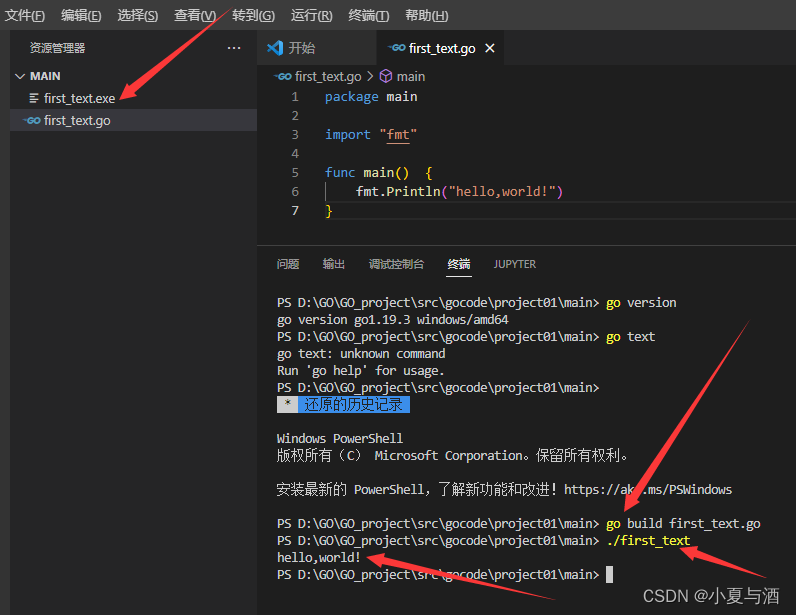Click the terminal cursor at last prompt

[x=610, y=574]
